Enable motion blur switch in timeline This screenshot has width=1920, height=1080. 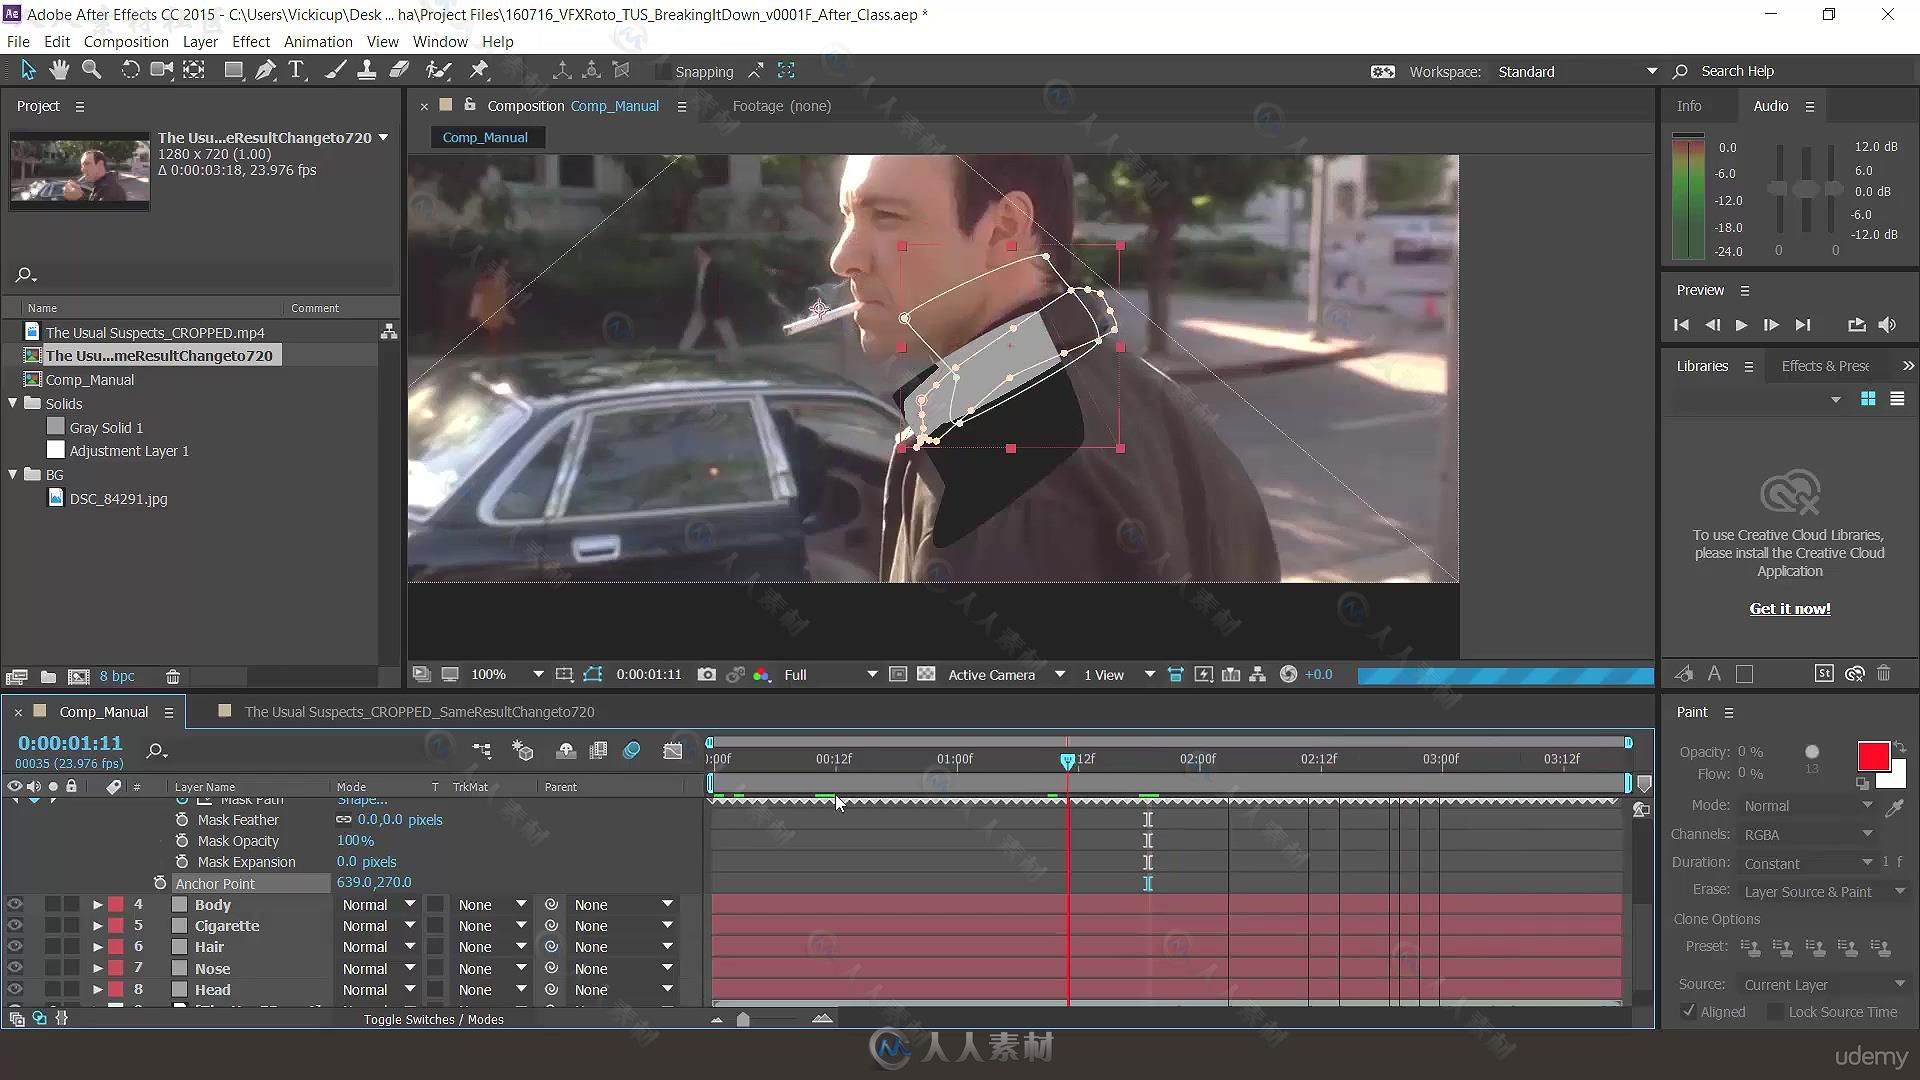632,750
